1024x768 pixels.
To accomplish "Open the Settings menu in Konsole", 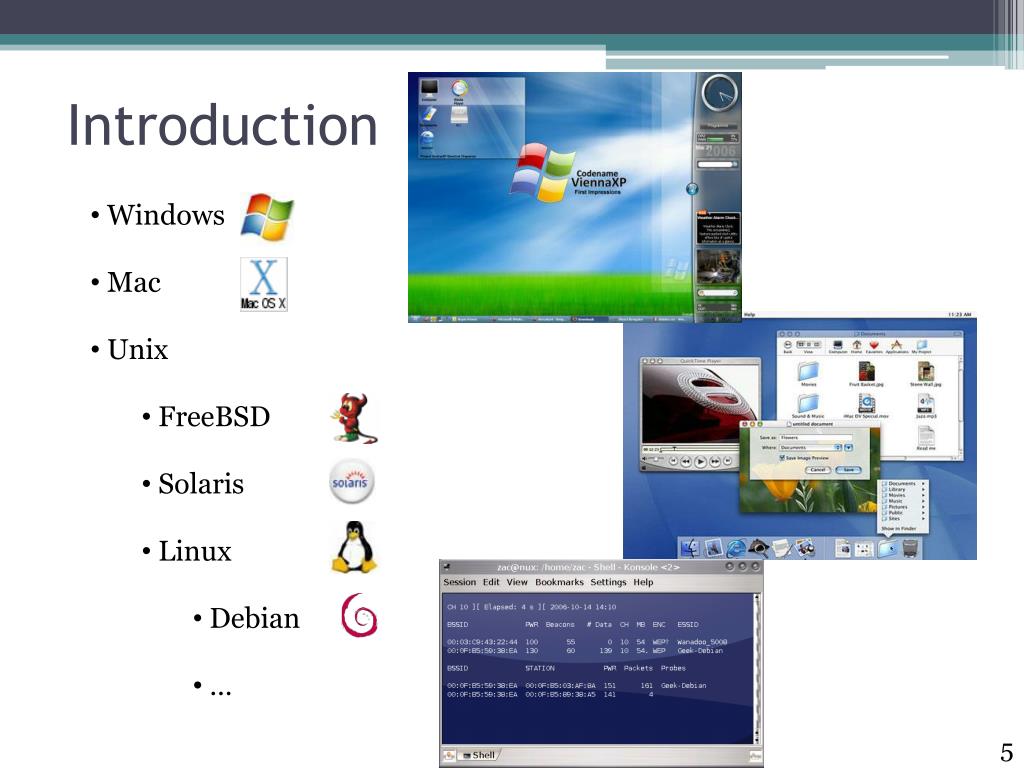I will [x=608, y=582].
